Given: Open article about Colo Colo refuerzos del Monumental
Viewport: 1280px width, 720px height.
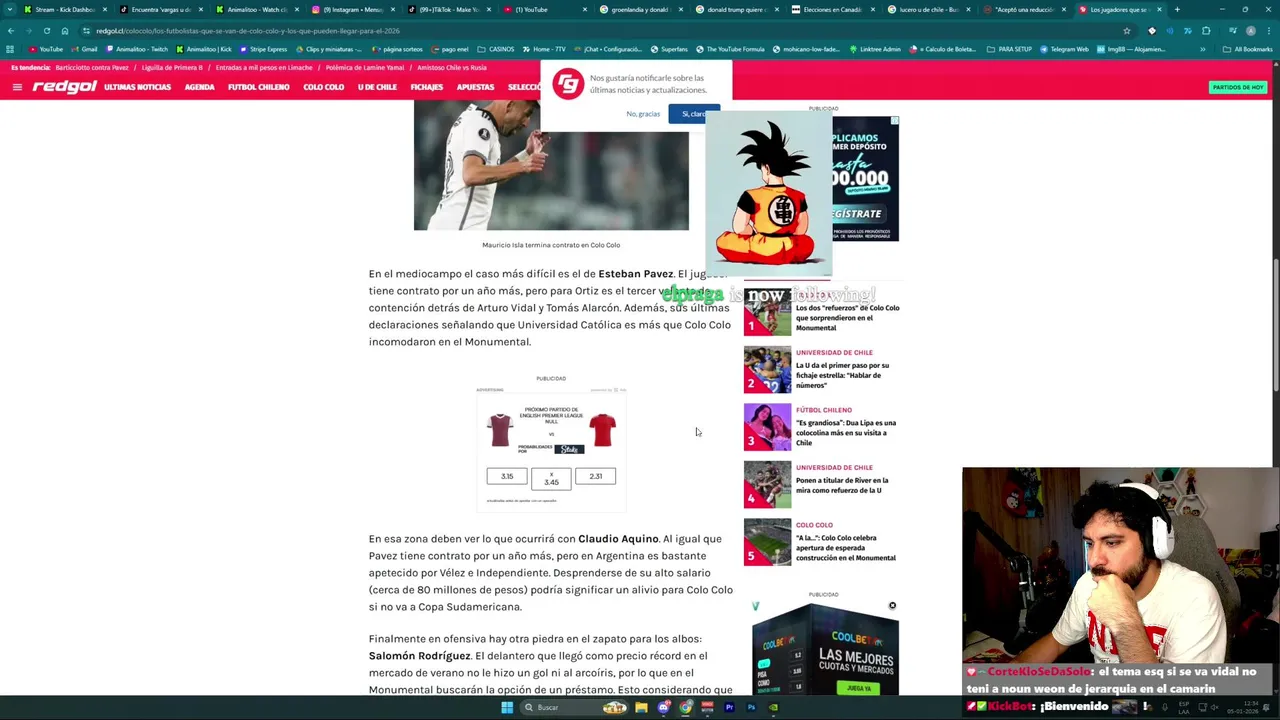Looking at the screenshot, I should pos(847,317).
